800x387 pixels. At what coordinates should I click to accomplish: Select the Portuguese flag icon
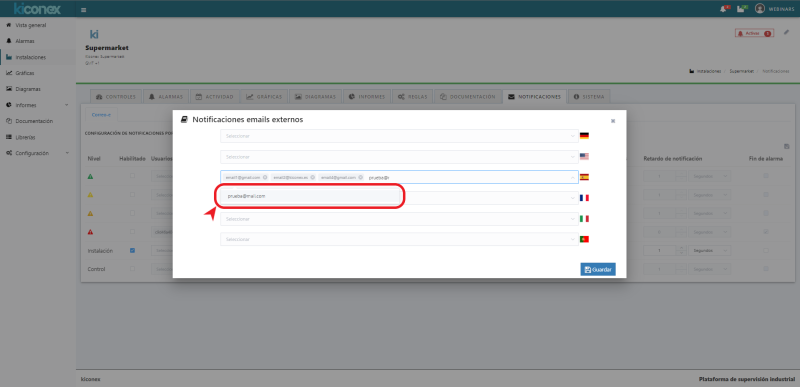tap(584, 239)
